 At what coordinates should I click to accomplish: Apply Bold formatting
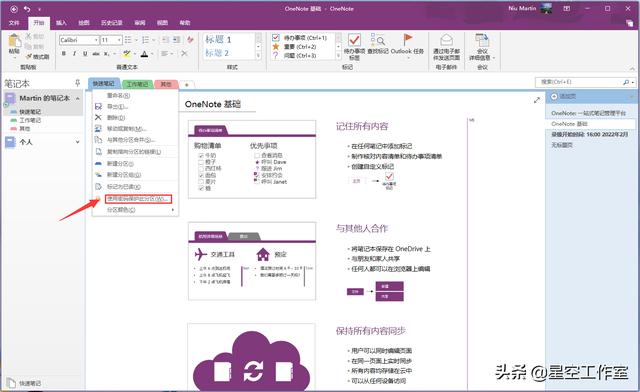[64, 53]
